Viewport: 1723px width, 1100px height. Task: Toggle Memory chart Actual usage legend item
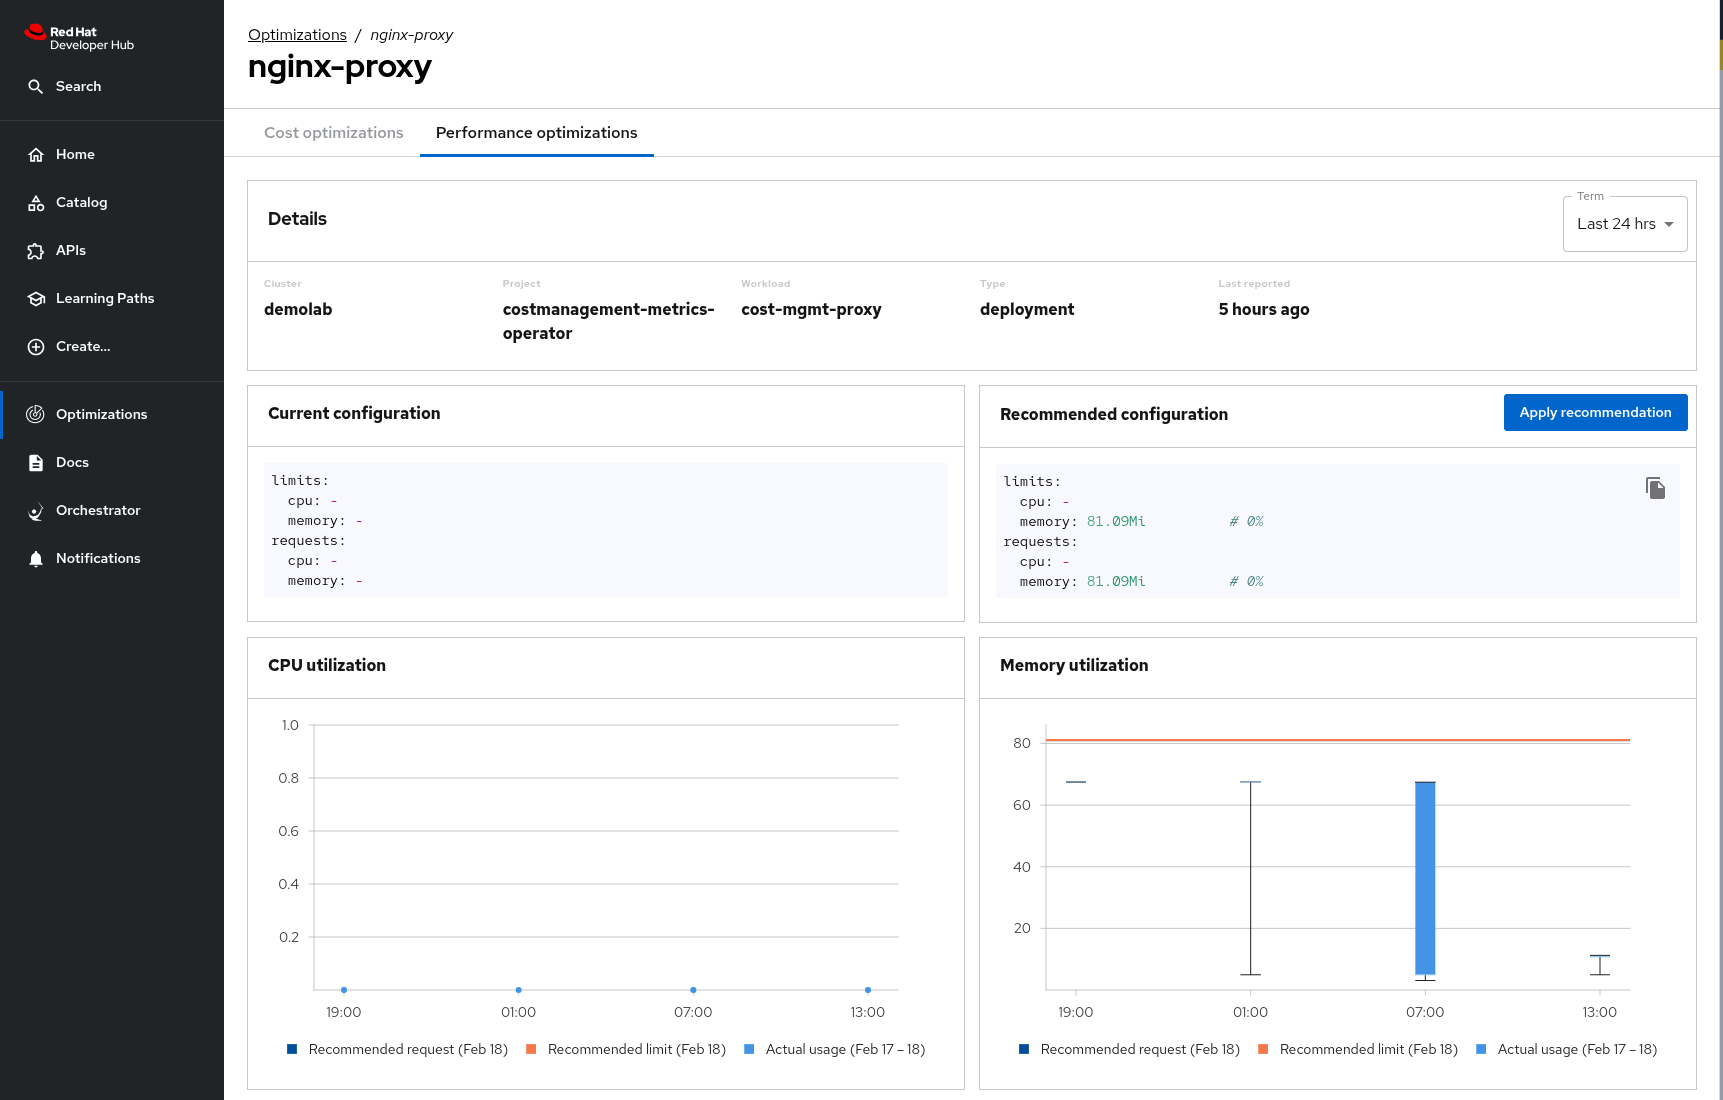click(1566, 1049)
